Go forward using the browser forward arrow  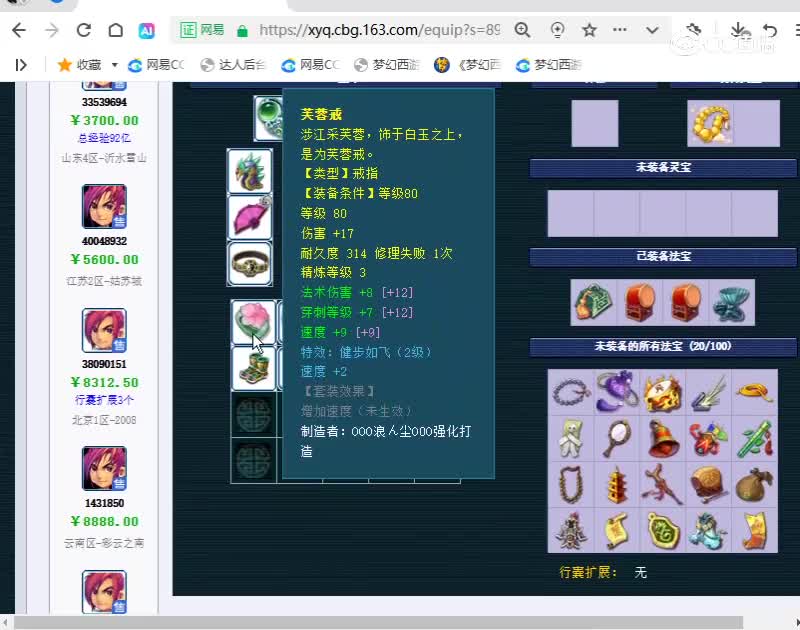(x=52, y=31)
